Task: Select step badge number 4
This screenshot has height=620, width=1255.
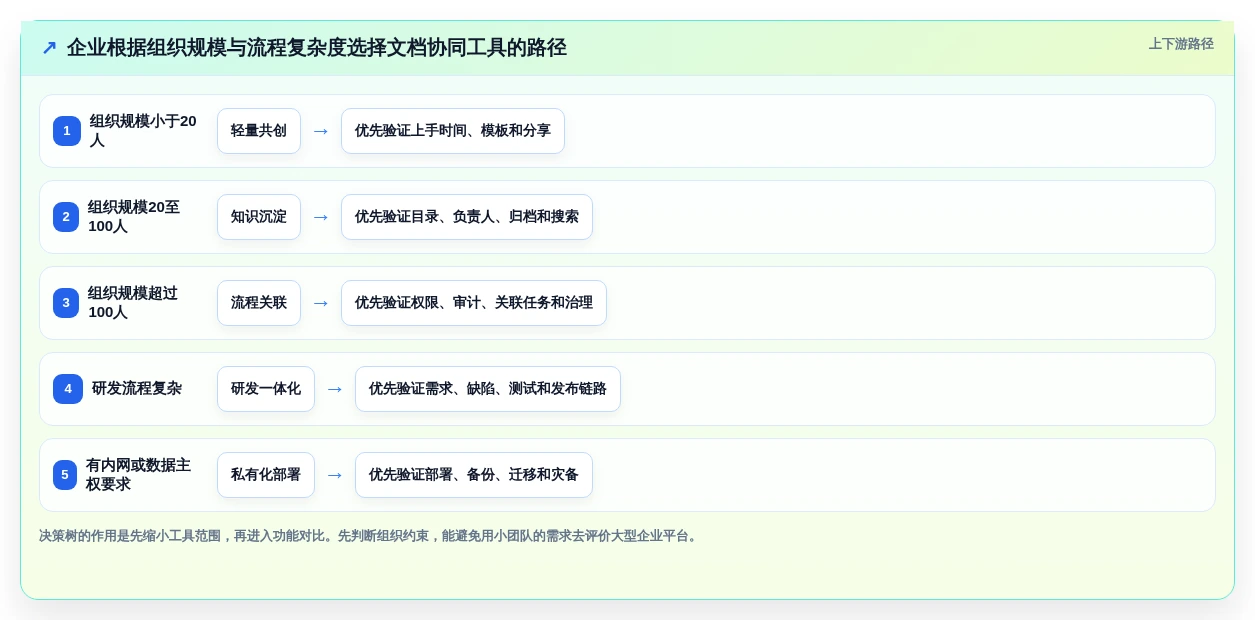Action: click(x=68, y=389)
